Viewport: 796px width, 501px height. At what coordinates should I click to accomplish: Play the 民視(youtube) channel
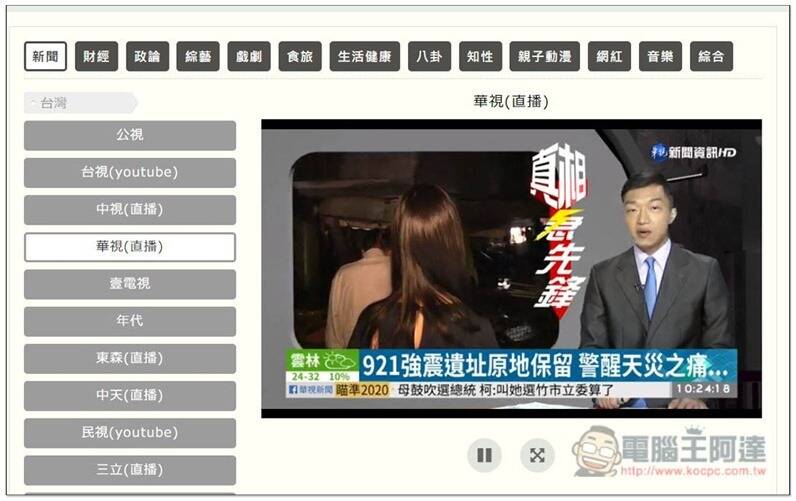130,433
